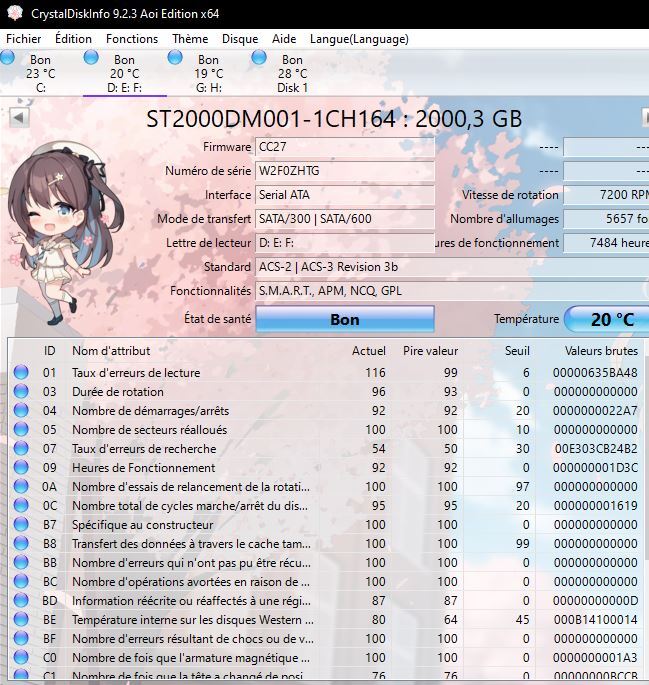Image resolution: width=649 pixels, height=685 pixels.
Task: Click raw value 00E303CB24B2
Action: pos(596,449)
